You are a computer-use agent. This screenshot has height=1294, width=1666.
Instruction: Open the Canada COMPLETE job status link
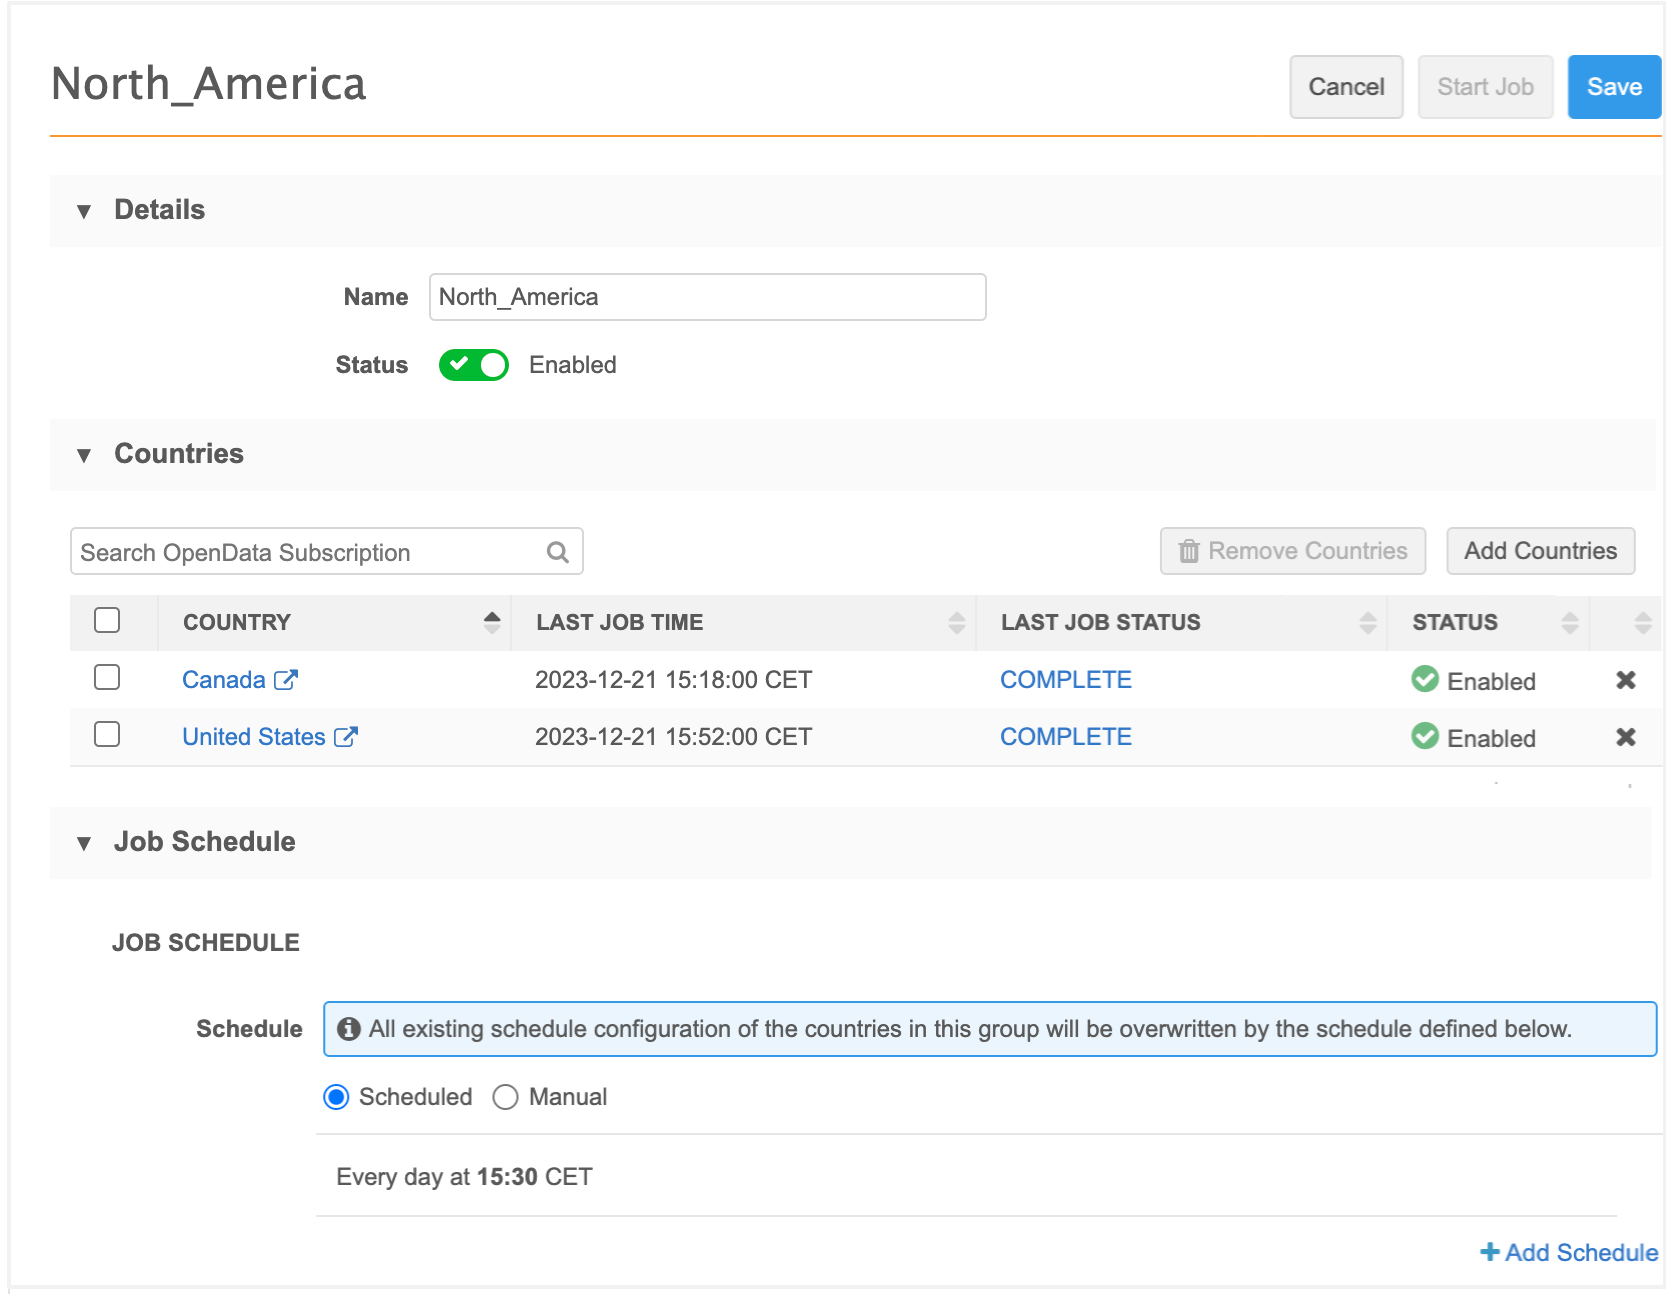(x=1065, y=680)
